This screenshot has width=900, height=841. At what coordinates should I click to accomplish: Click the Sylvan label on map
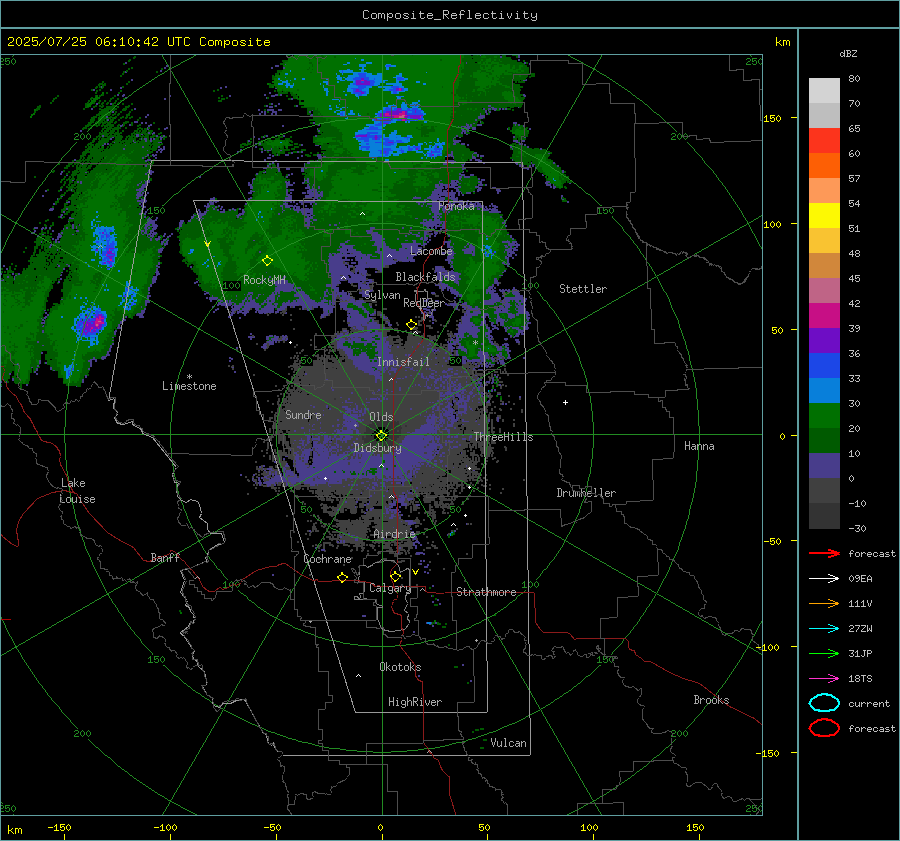pyautogui.click(x=382, y=295)
